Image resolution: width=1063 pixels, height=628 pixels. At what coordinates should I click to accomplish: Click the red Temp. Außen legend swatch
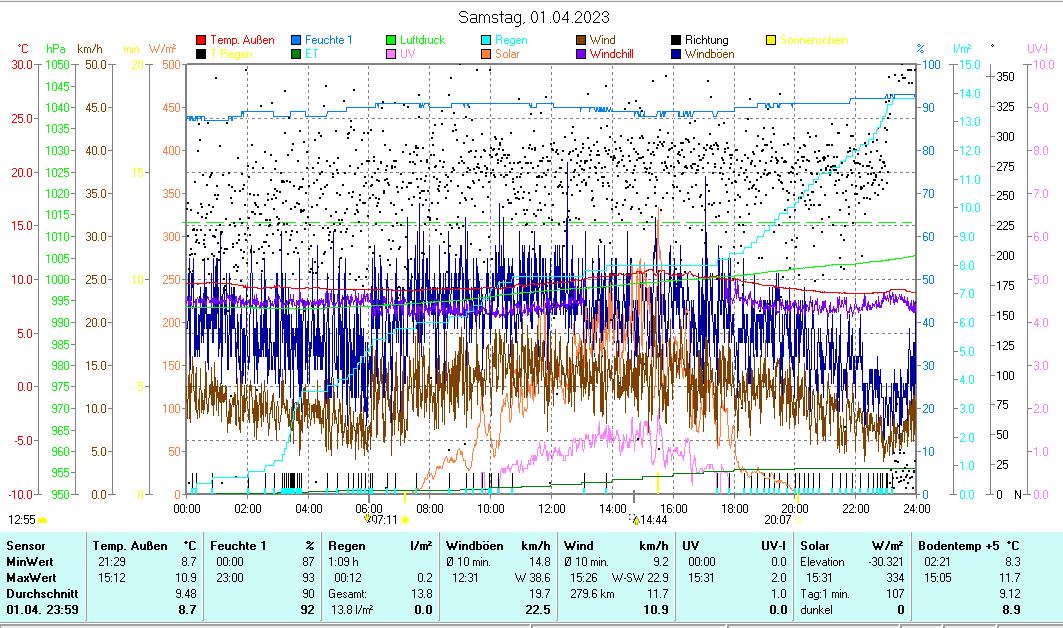click(201, 40)
